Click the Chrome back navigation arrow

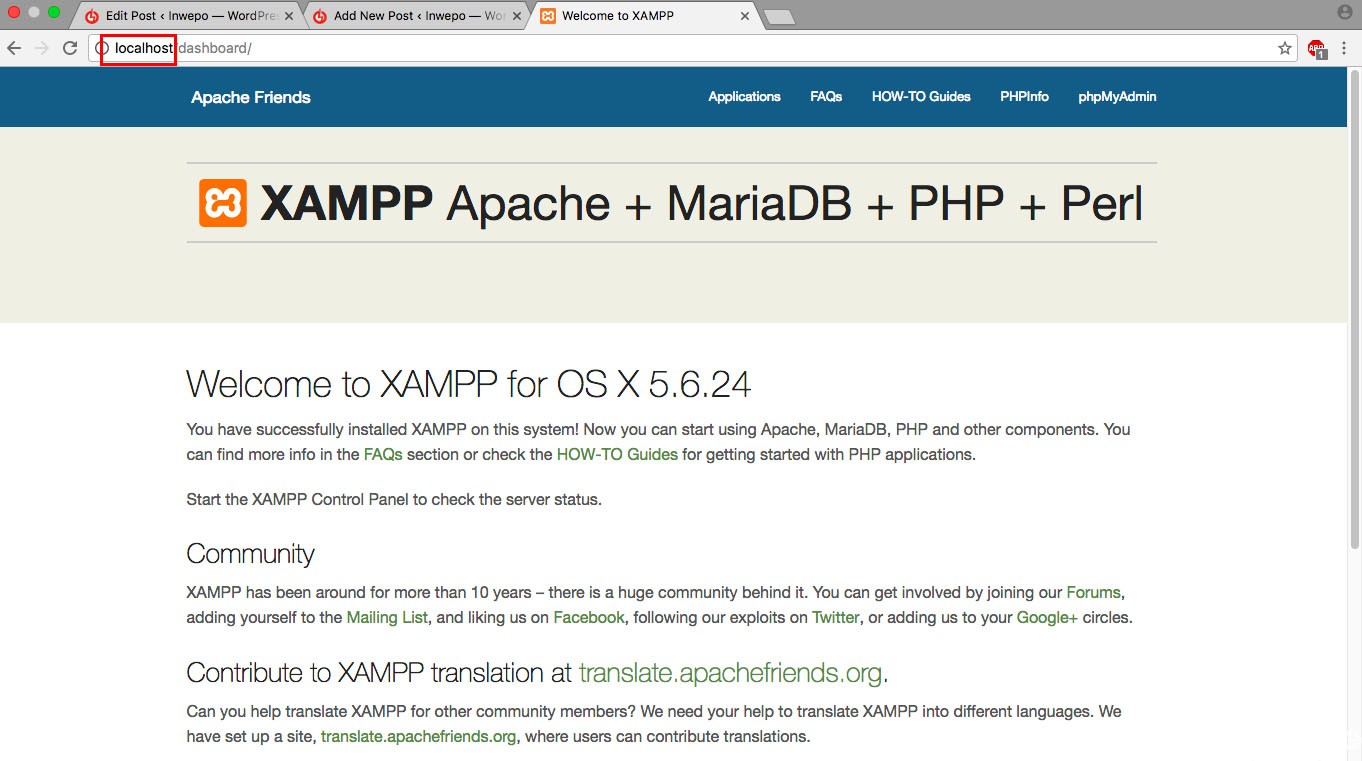tap(14, 47)
